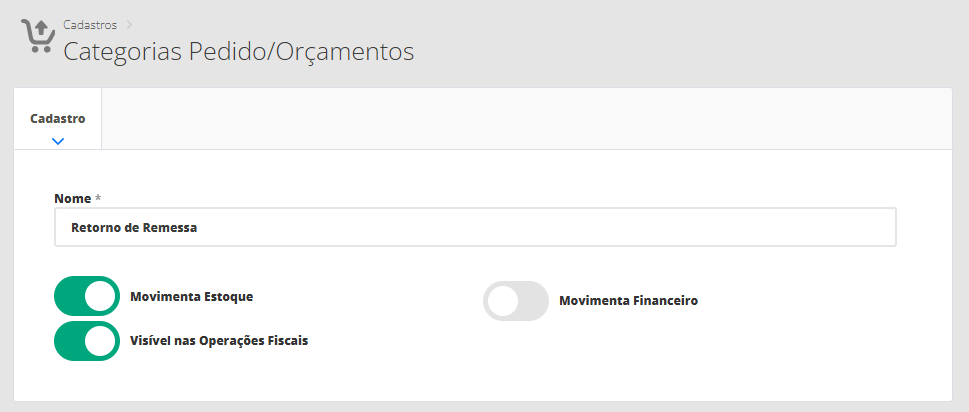Turn off Visível nas Operações Fiscais switch

[x=86, y=341]
